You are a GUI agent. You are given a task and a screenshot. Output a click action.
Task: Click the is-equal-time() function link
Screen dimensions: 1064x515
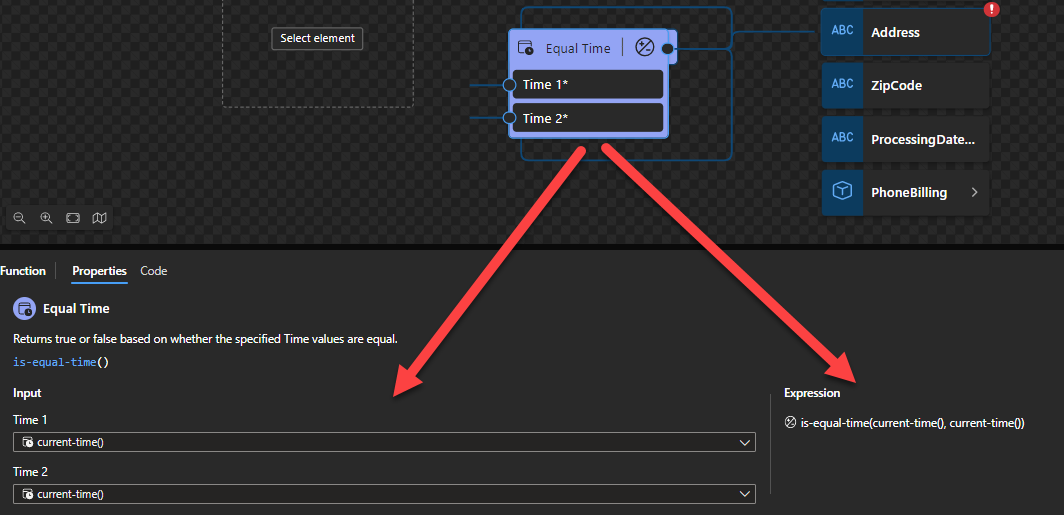point(61,362)
